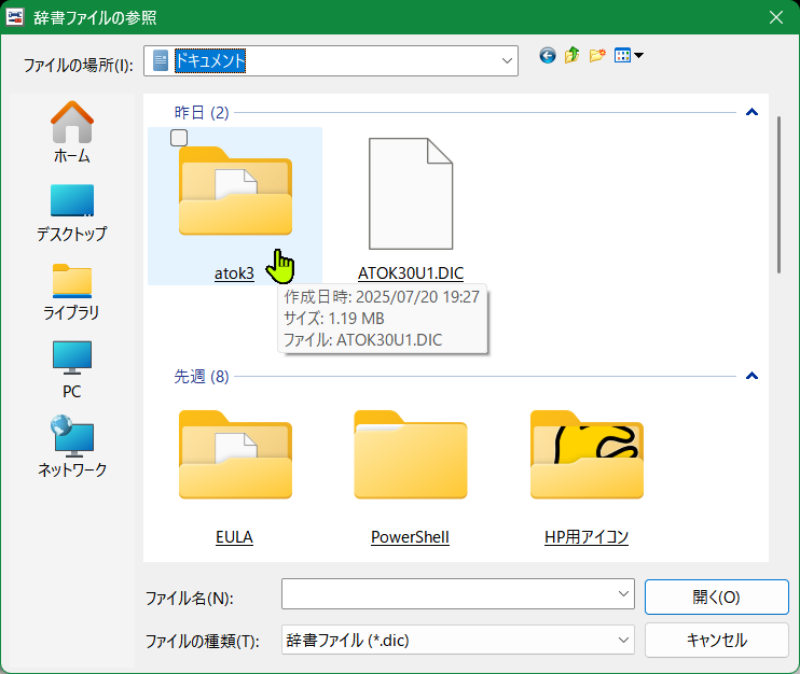
Task: Click the dialog title bar app icon
Action: click(15, 17)
